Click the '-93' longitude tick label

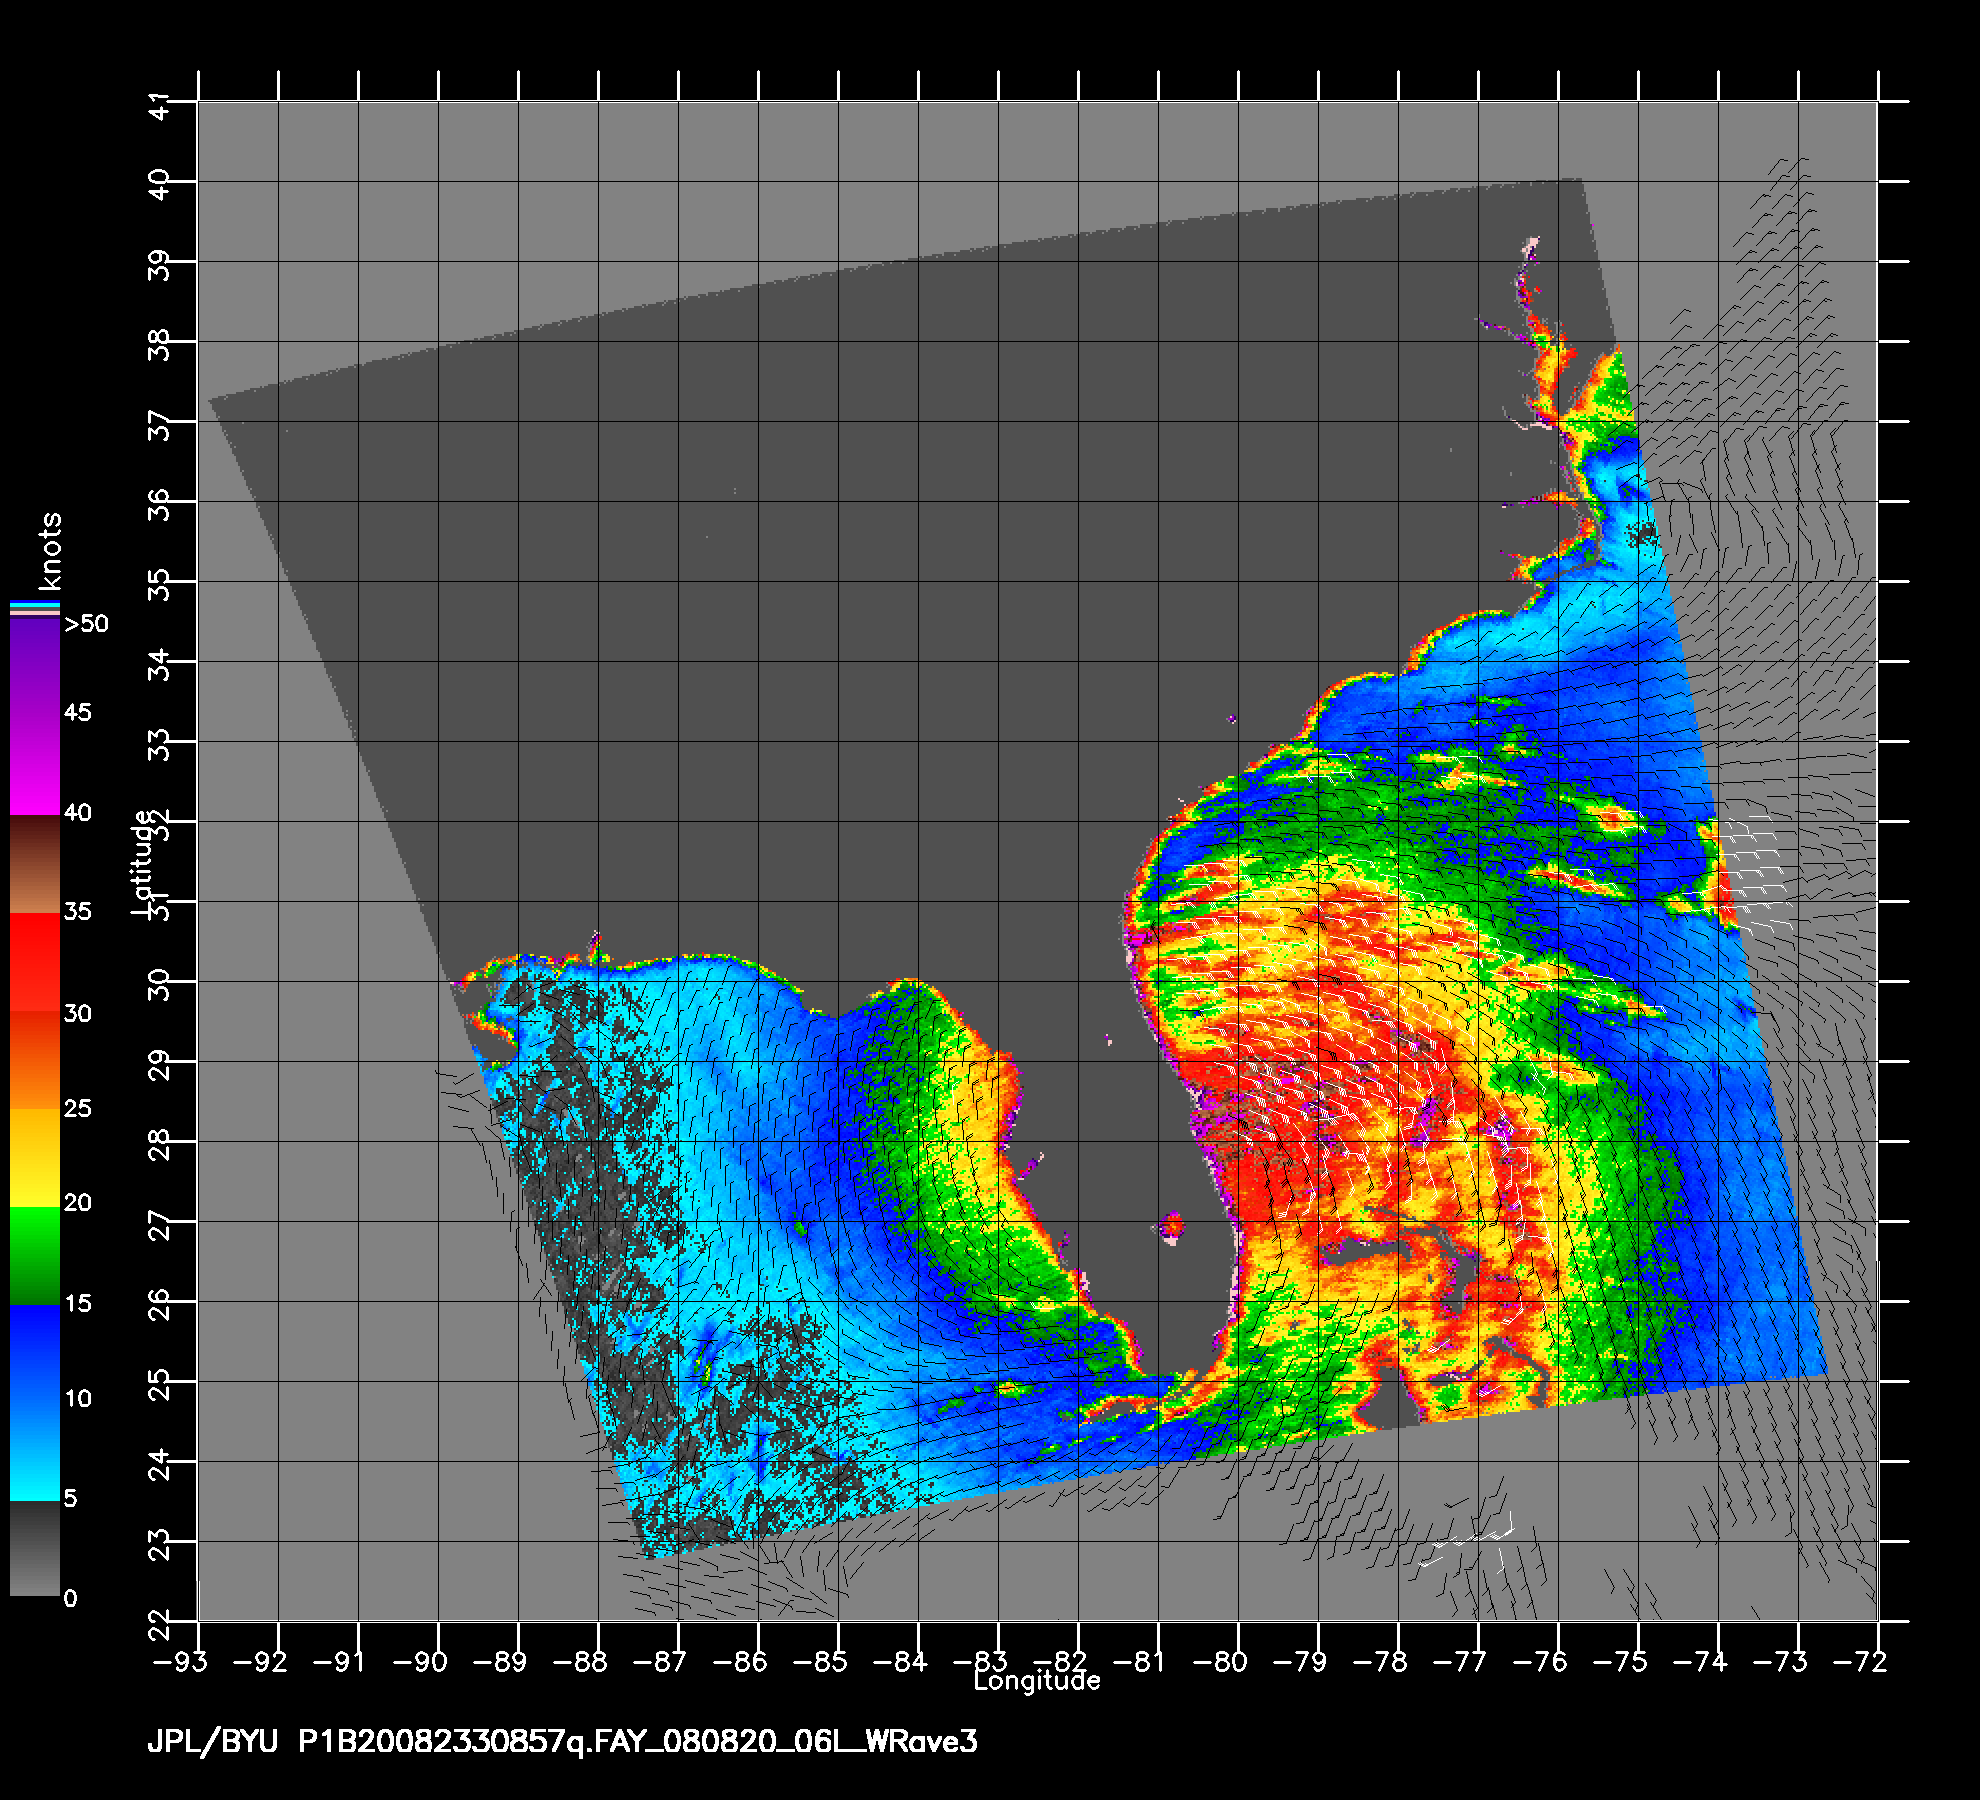click(x=181, y=1662)
